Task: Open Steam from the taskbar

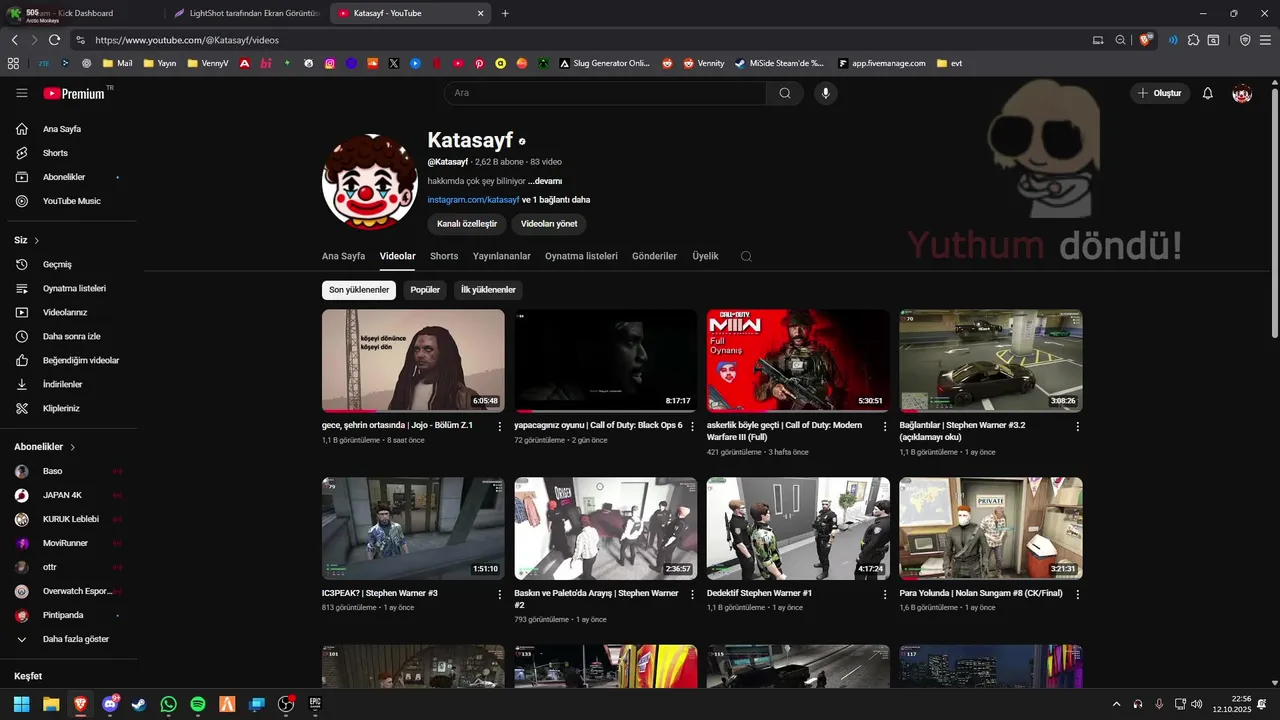Action: [138, 704]
